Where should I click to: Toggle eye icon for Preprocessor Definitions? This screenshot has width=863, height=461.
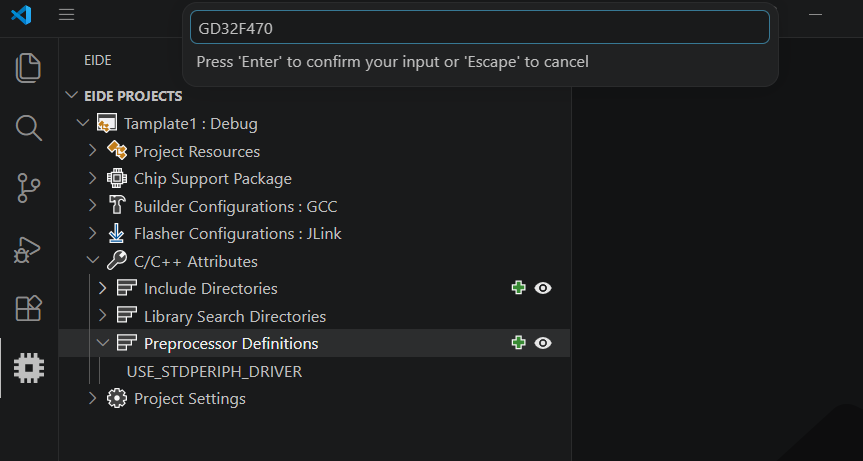pos(543,343)
